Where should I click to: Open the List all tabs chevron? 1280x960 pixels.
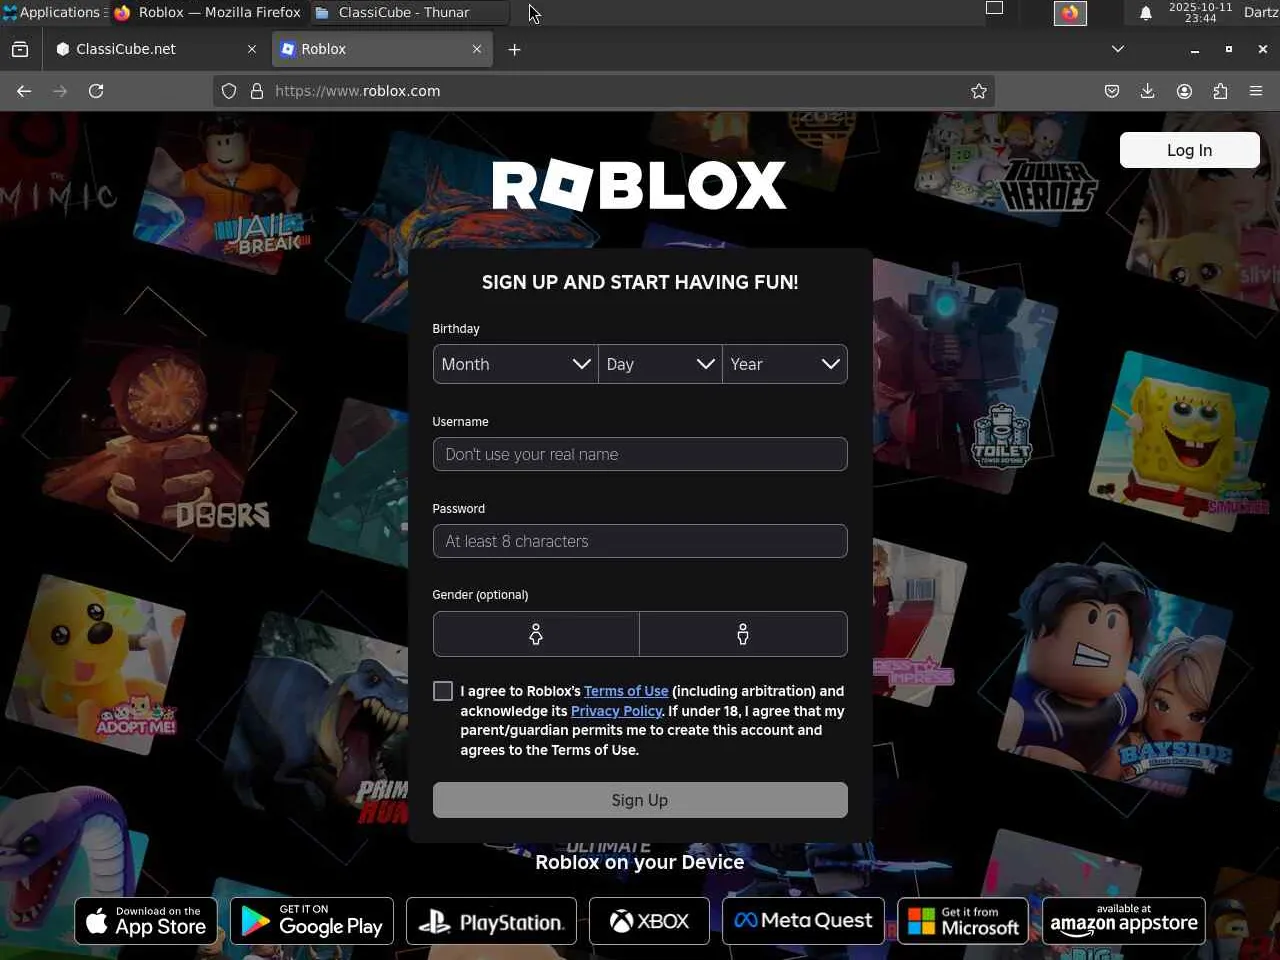click(1118, 49)
